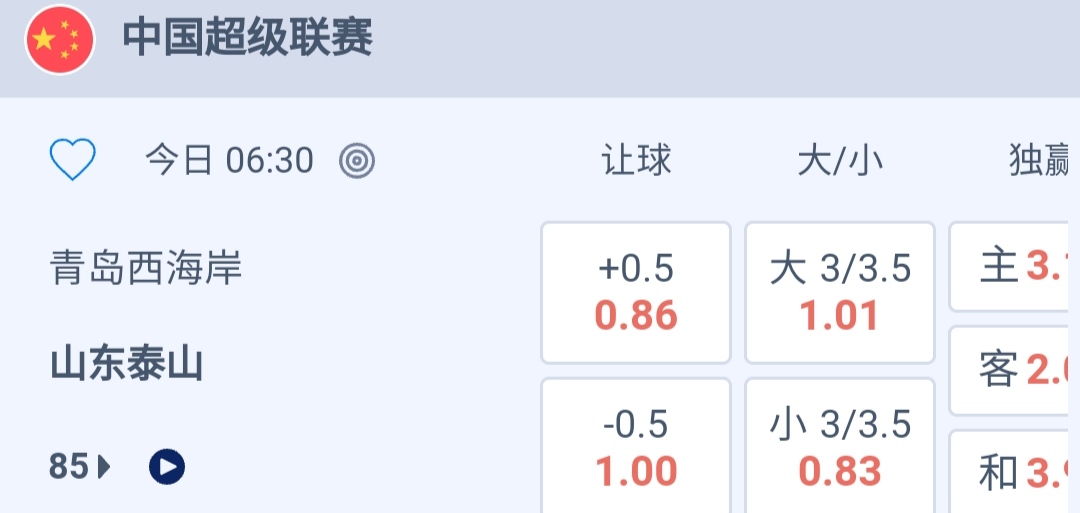Open the 85 additional markets count
Image resolution: width=1080 pixels, height=513 pixels.
pyautogui.click(x=69, y=466)
